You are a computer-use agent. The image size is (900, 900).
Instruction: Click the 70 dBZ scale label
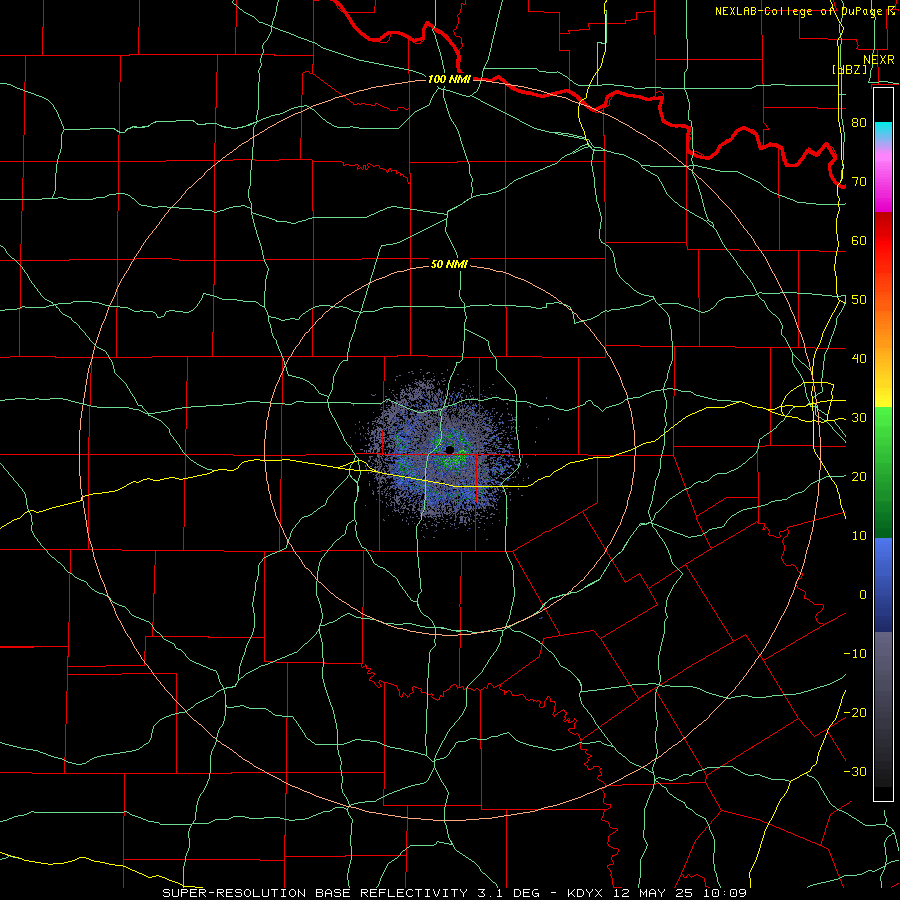[859, 181]
